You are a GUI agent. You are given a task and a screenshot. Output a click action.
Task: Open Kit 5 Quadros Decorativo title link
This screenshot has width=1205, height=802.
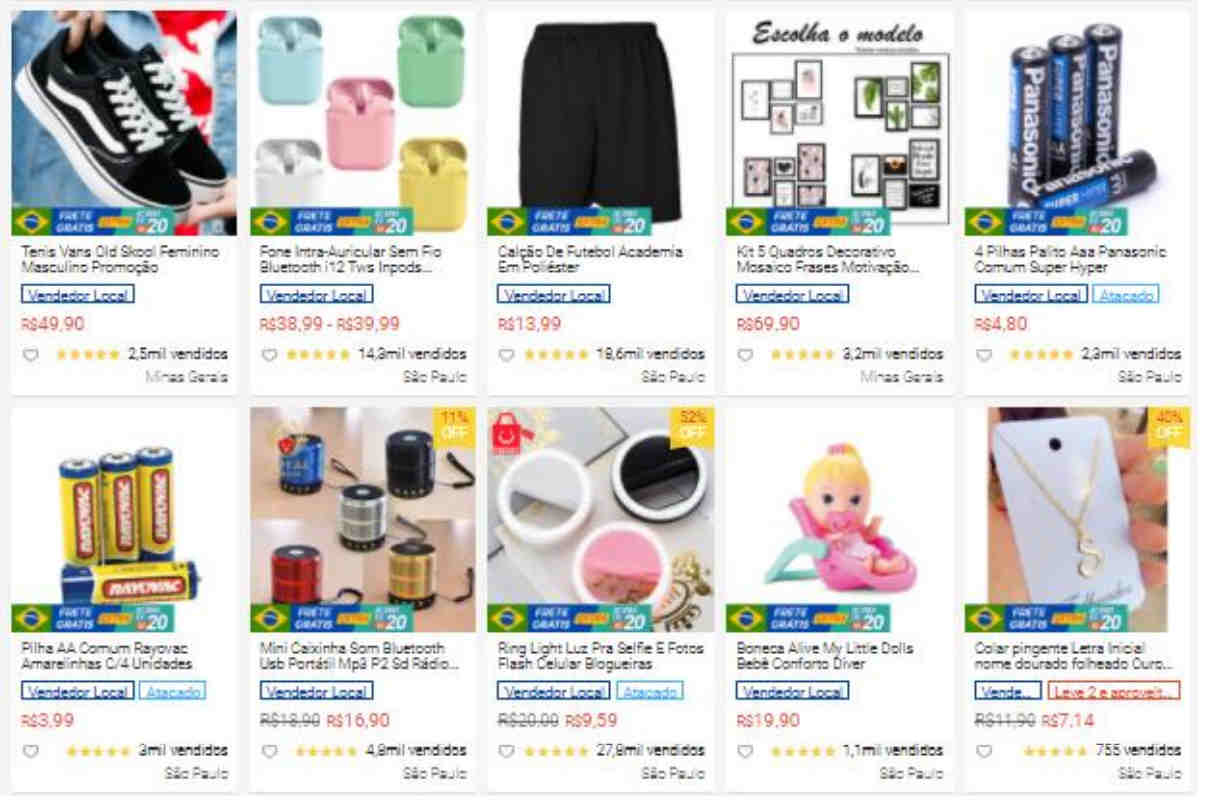(x=827, y=260)
